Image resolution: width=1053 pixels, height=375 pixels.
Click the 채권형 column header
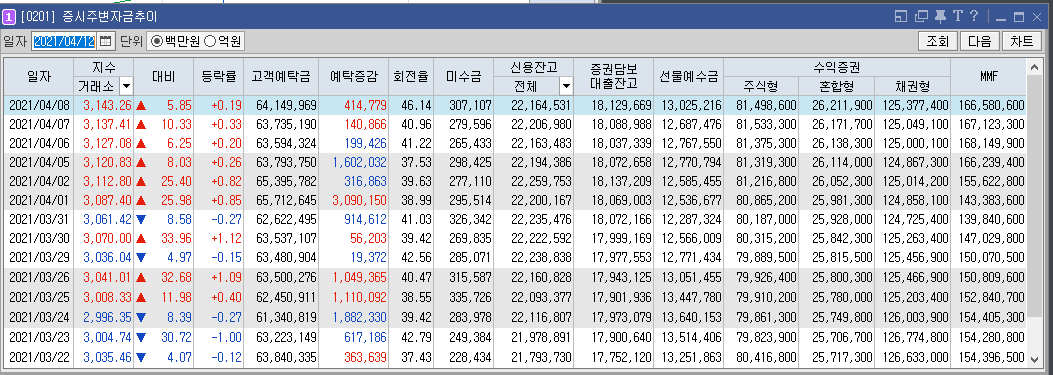(x=913, y=86)
